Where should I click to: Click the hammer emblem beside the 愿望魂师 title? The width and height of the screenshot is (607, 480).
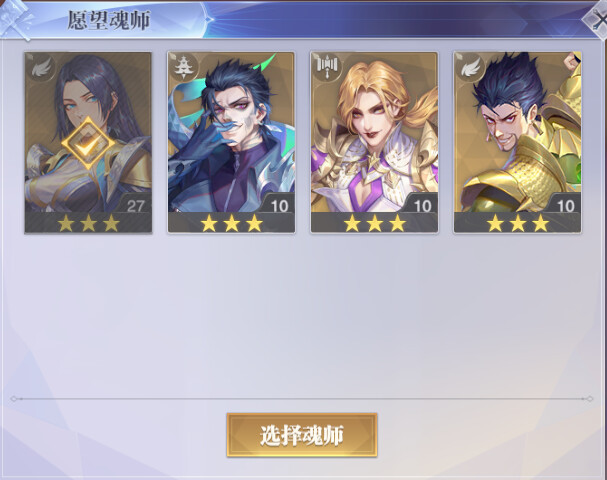point(15,20)
